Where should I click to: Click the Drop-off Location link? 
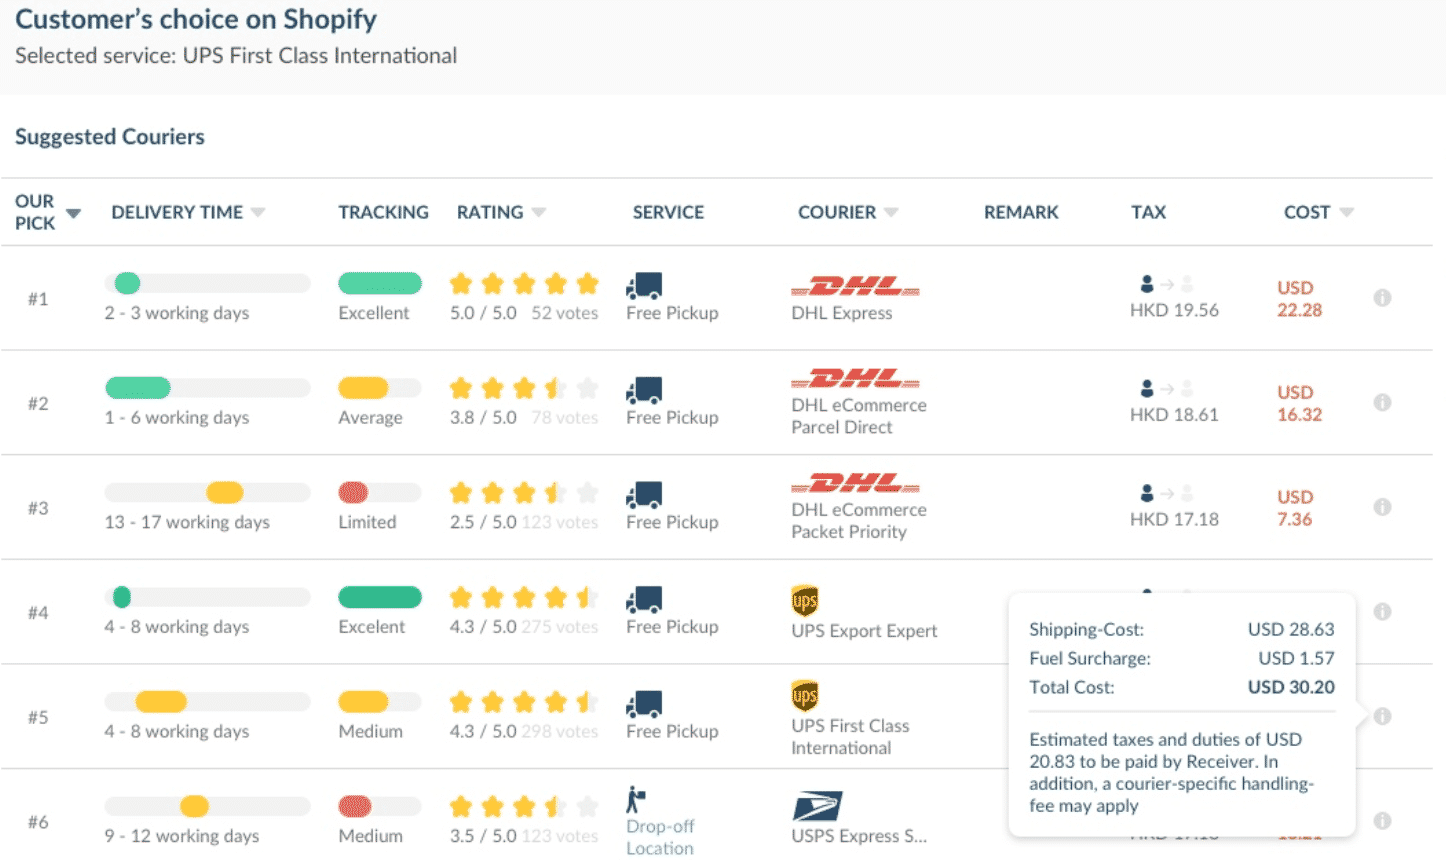point(660,837)
